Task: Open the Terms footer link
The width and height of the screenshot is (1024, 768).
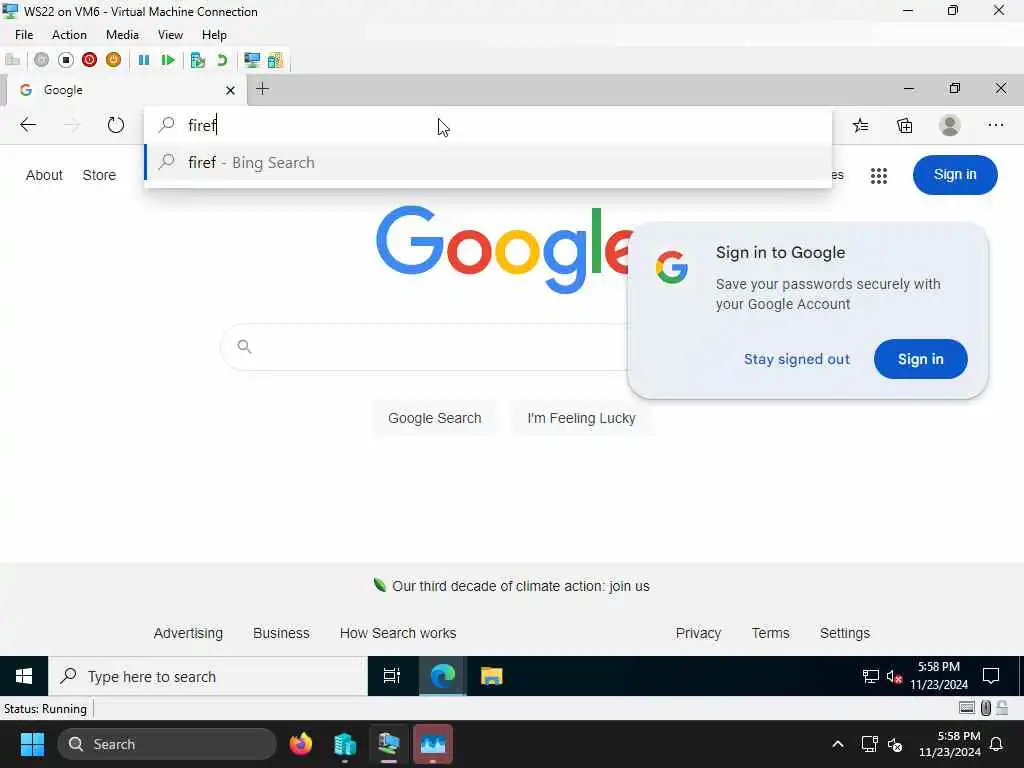Action: point(770,633)
